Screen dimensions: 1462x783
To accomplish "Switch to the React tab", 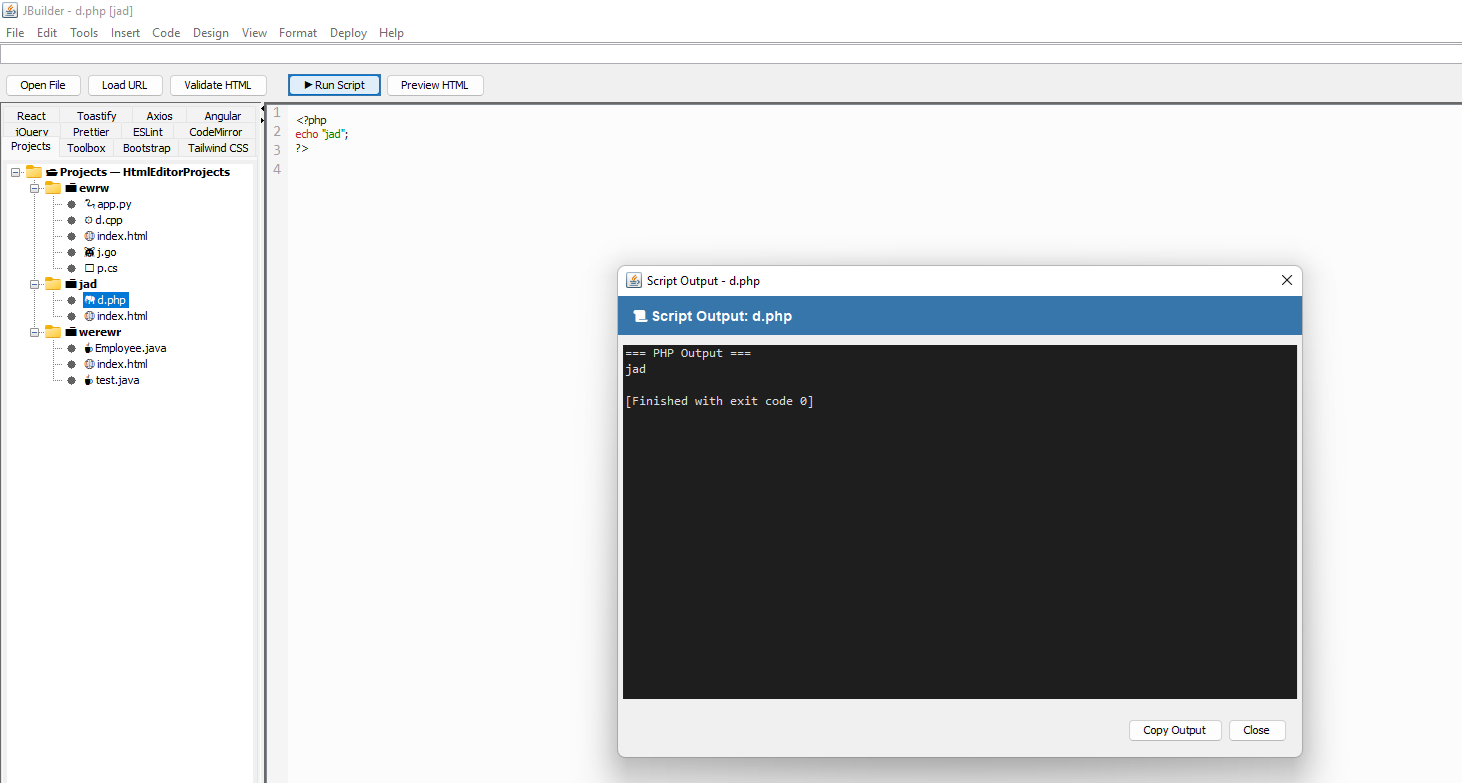I will [x=31, y=116].
